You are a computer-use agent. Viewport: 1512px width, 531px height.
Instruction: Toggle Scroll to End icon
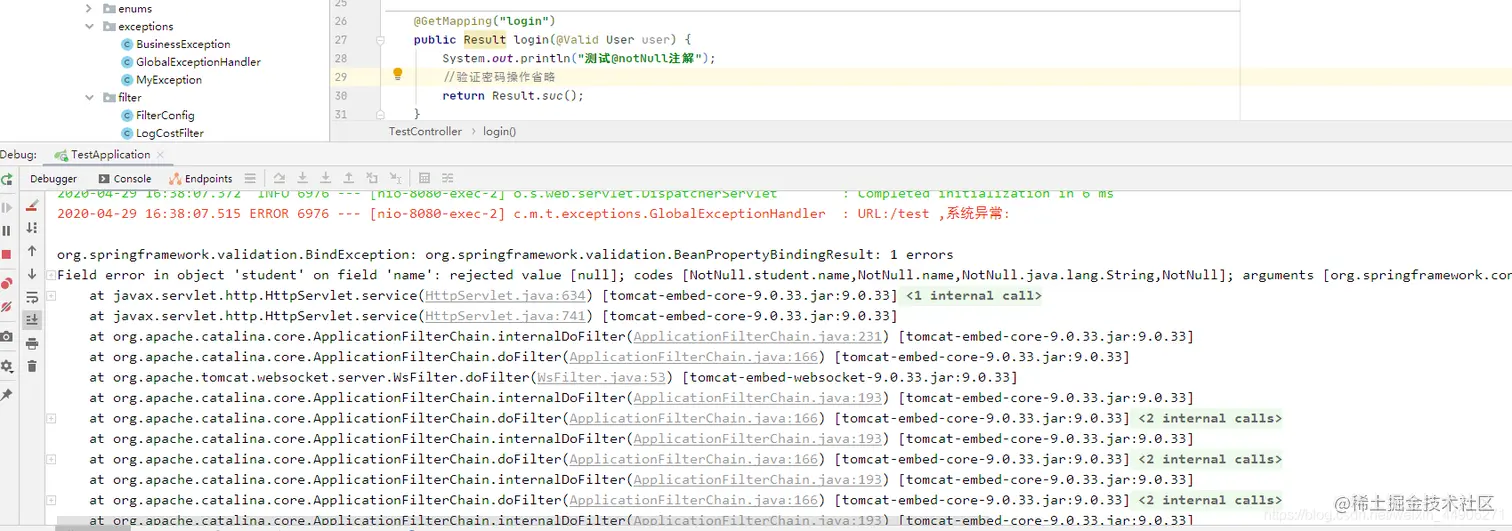[32, 320]
